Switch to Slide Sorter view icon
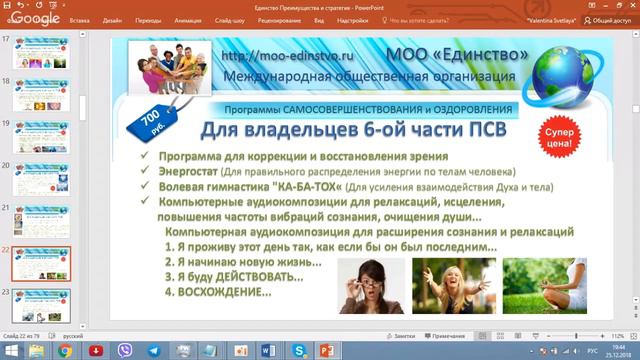This screenshot has height=360, width=640. [x=500, y=336]
